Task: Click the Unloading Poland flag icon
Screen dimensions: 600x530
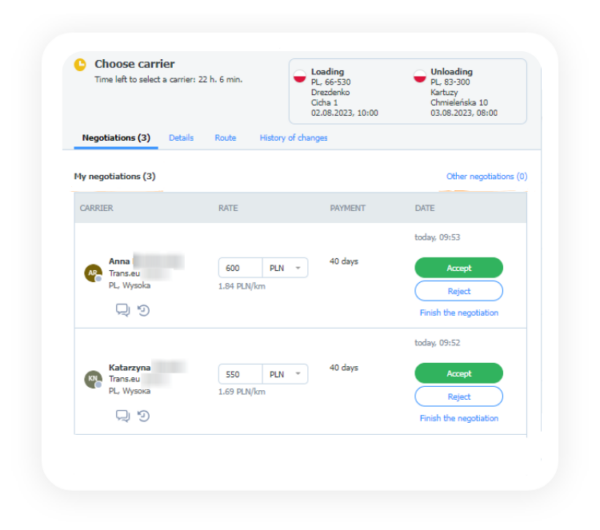Action: point(420,76)
